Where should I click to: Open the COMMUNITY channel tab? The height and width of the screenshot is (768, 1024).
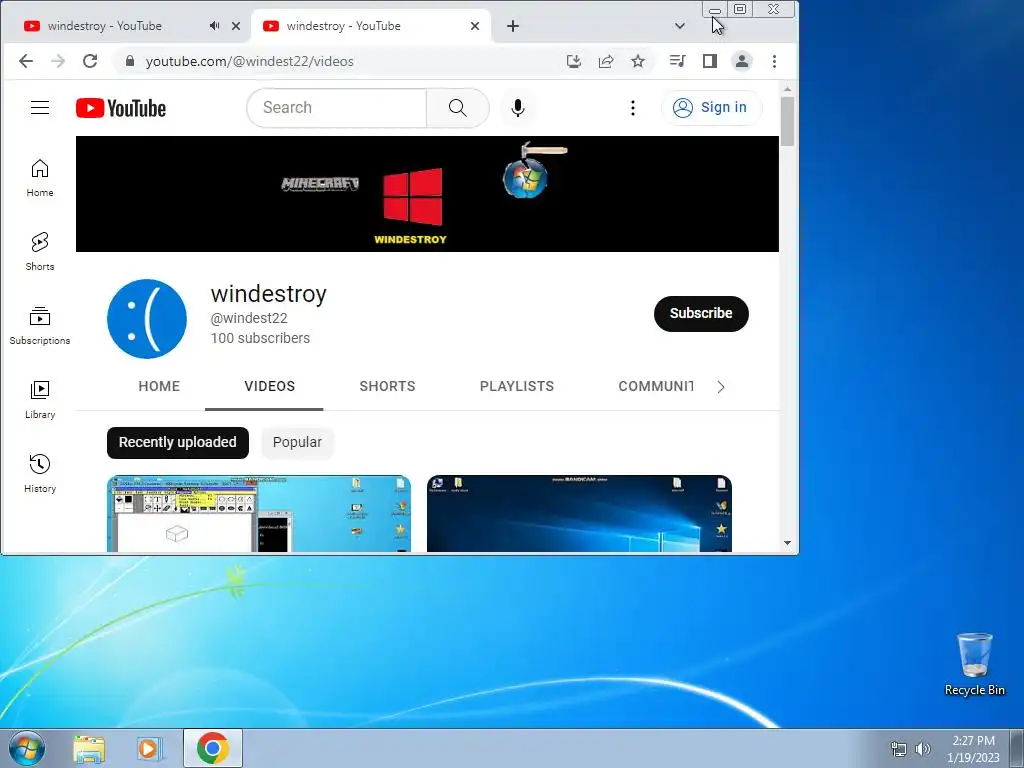656,386
